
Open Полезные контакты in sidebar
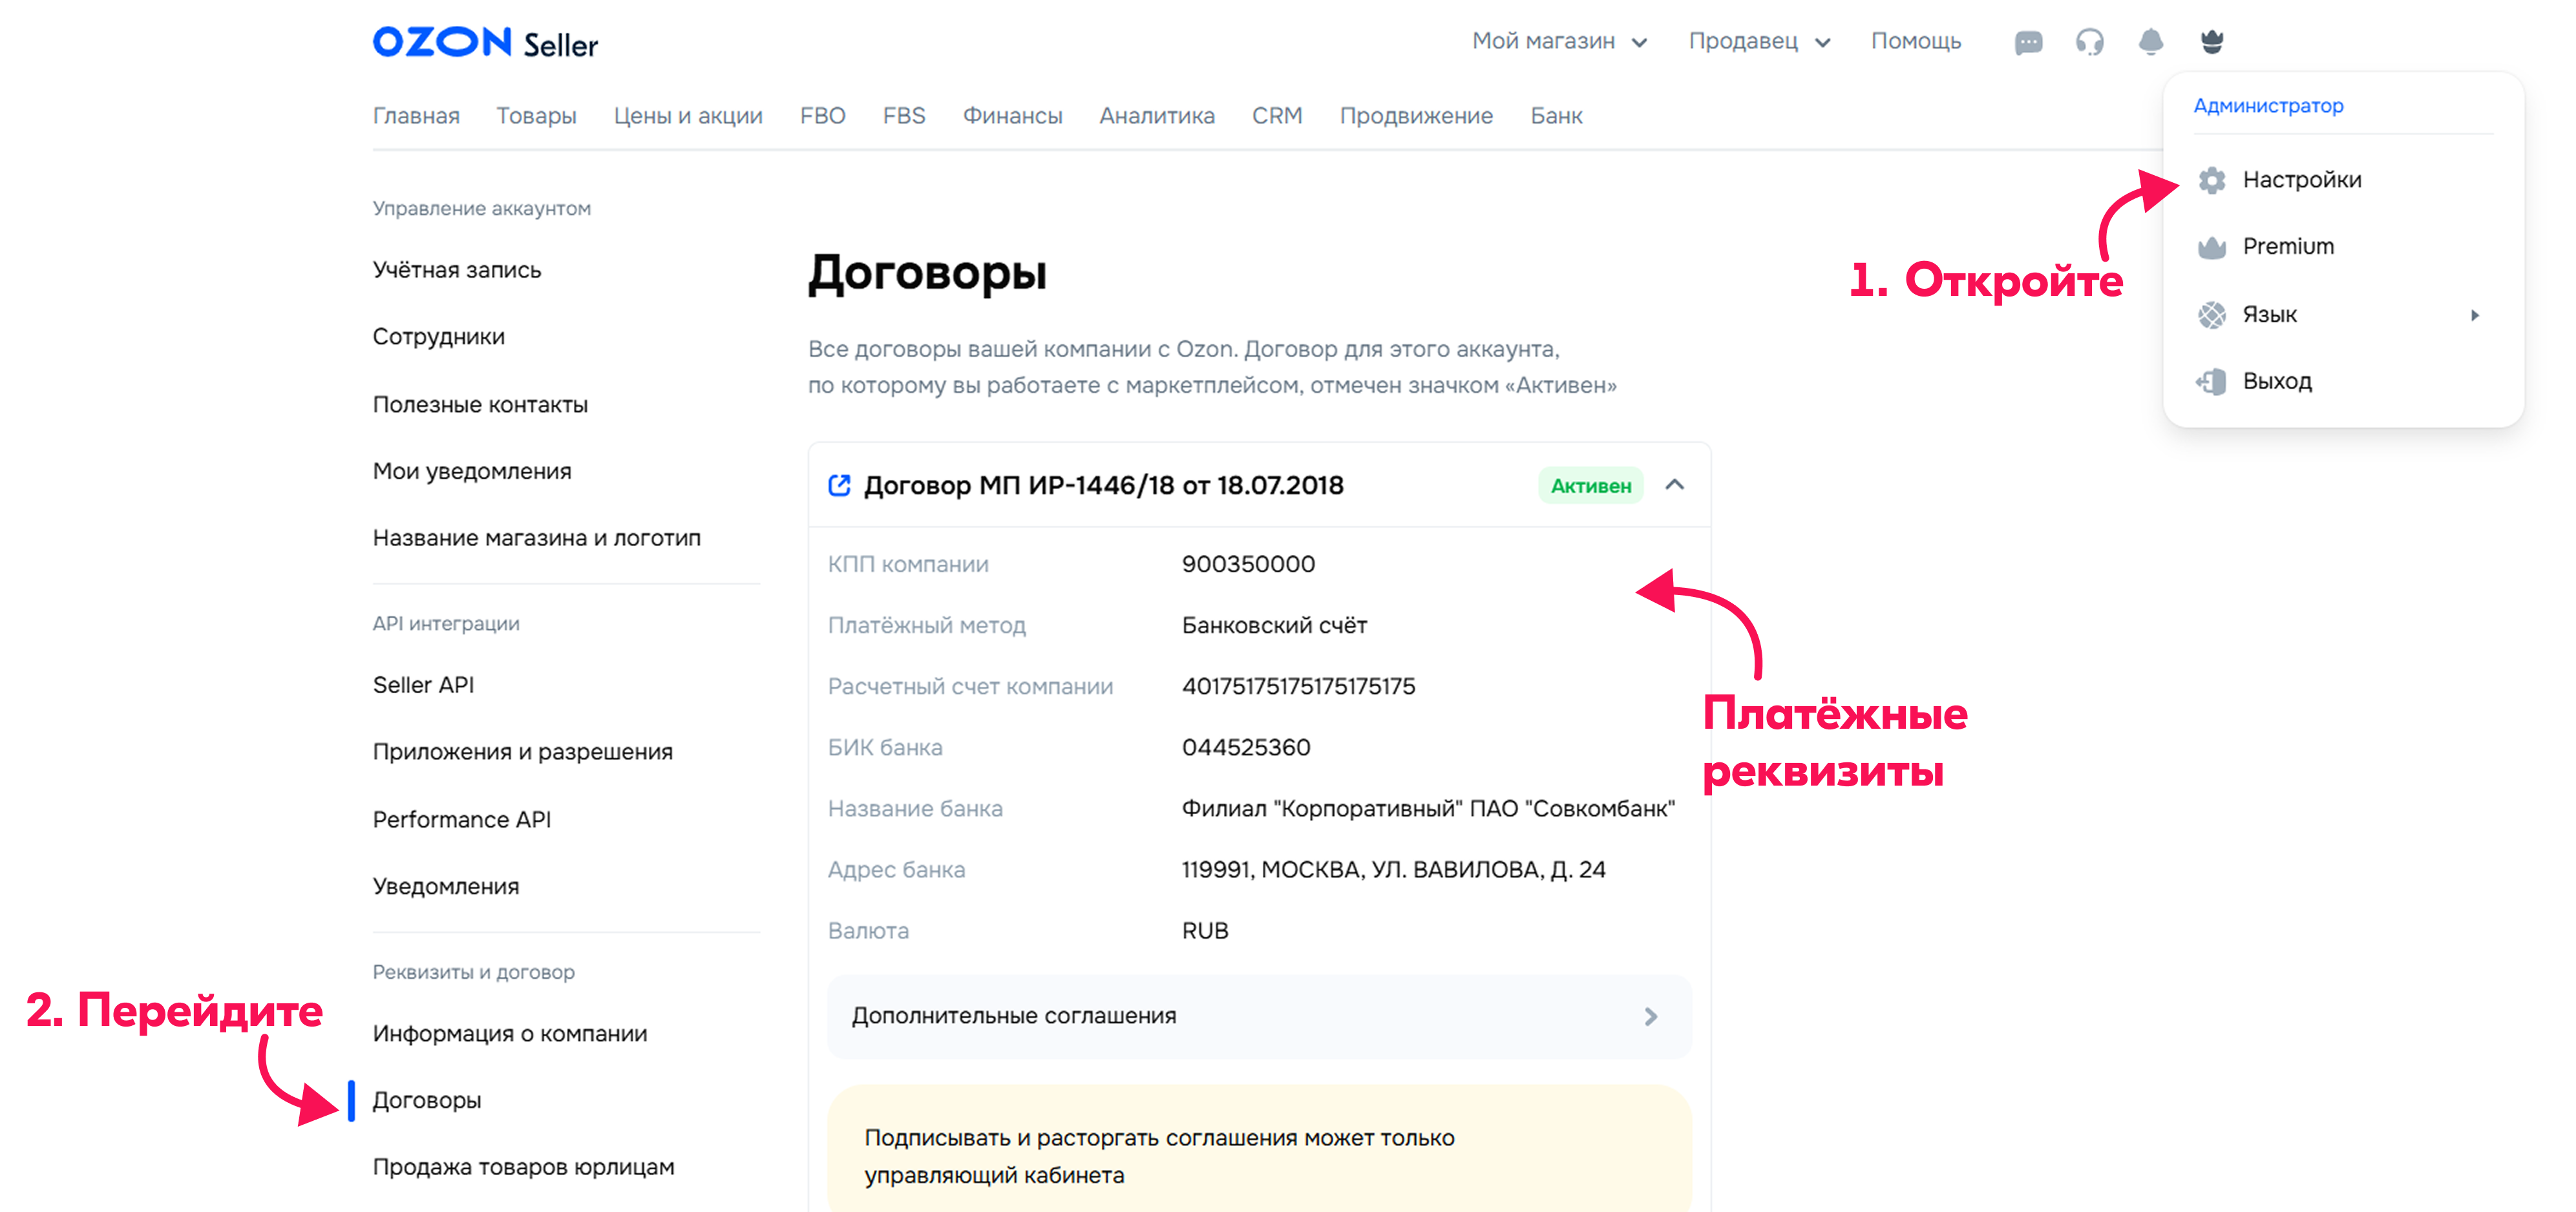point(480,405)
